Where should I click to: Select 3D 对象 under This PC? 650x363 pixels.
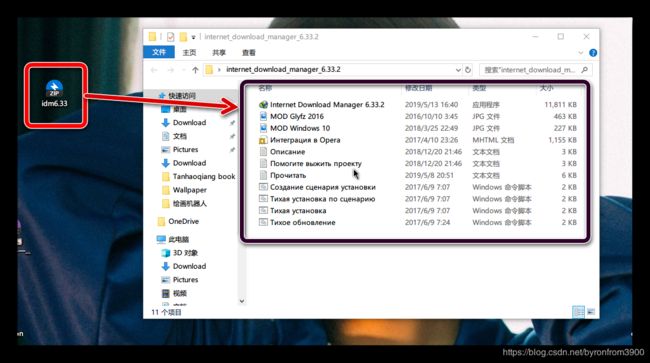click(x=185, y=253)
